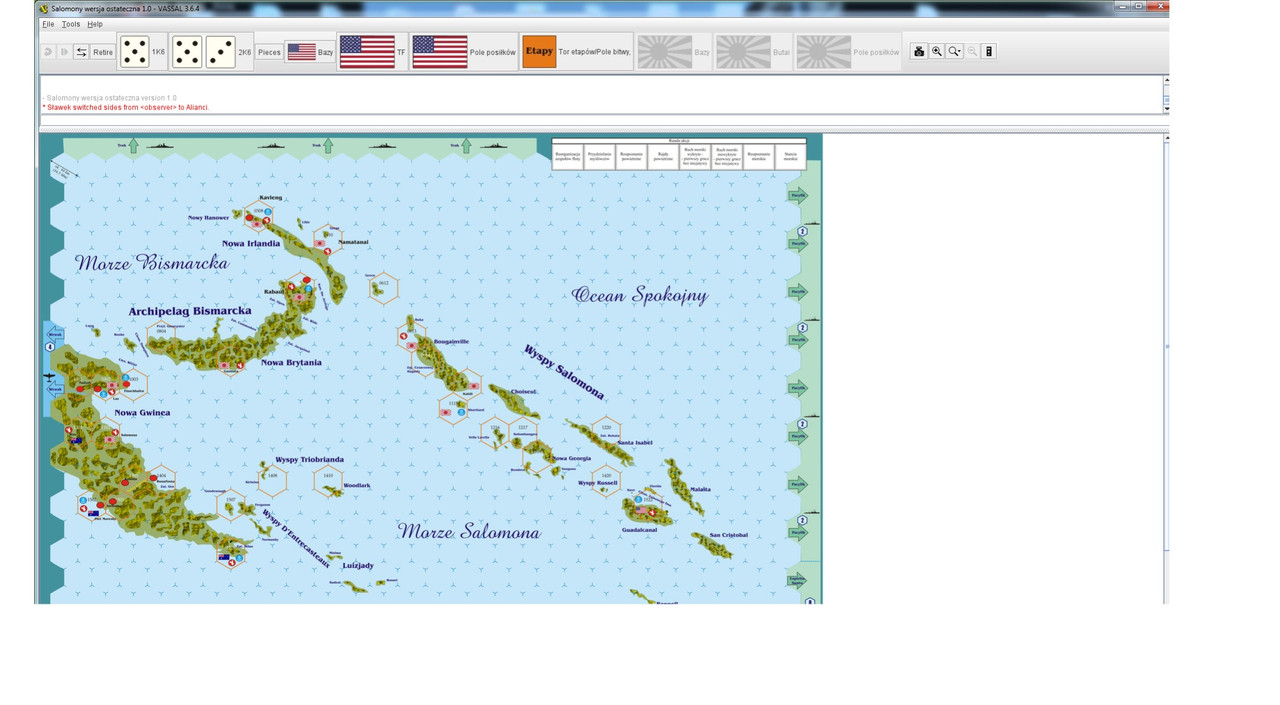Open the File menu
Screen dimensions: 1280x705
pyautogui.click(x=48, y=24)
